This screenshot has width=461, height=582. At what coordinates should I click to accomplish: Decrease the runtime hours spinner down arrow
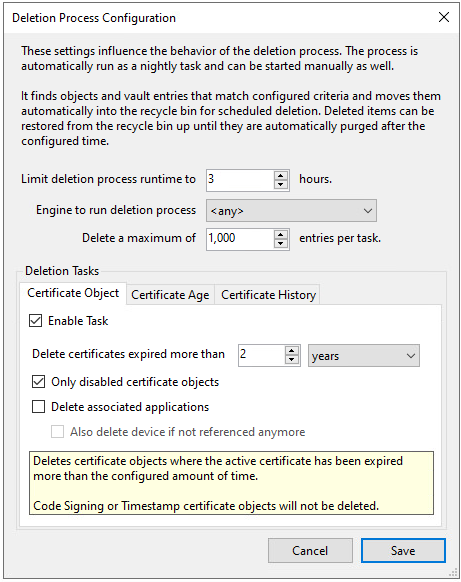point(281,185)
